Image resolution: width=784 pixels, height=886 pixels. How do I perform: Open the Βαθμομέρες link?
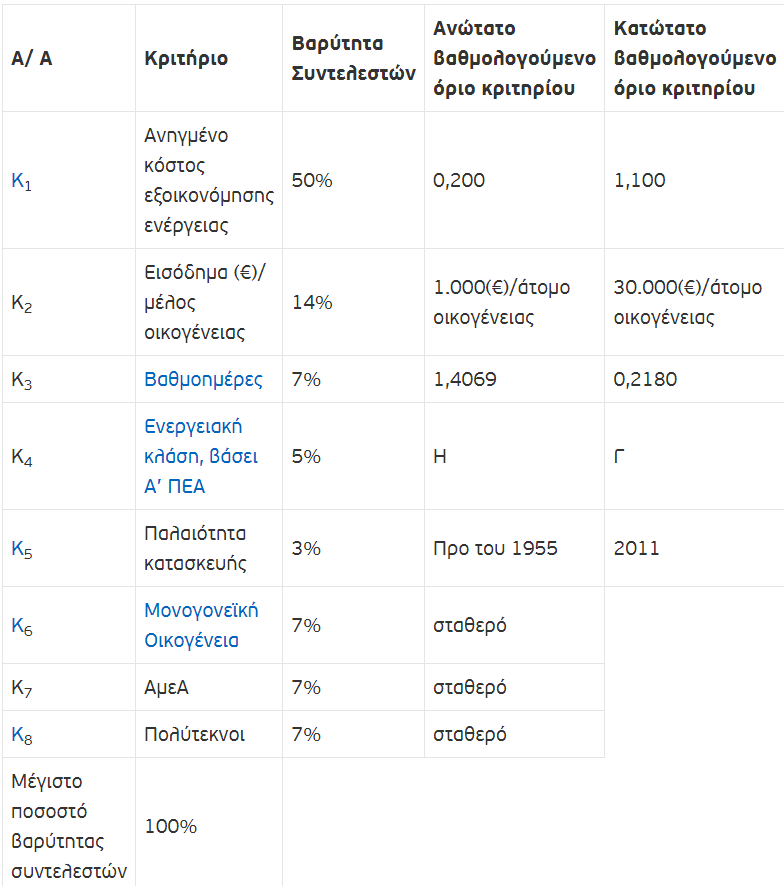[204, 379]
